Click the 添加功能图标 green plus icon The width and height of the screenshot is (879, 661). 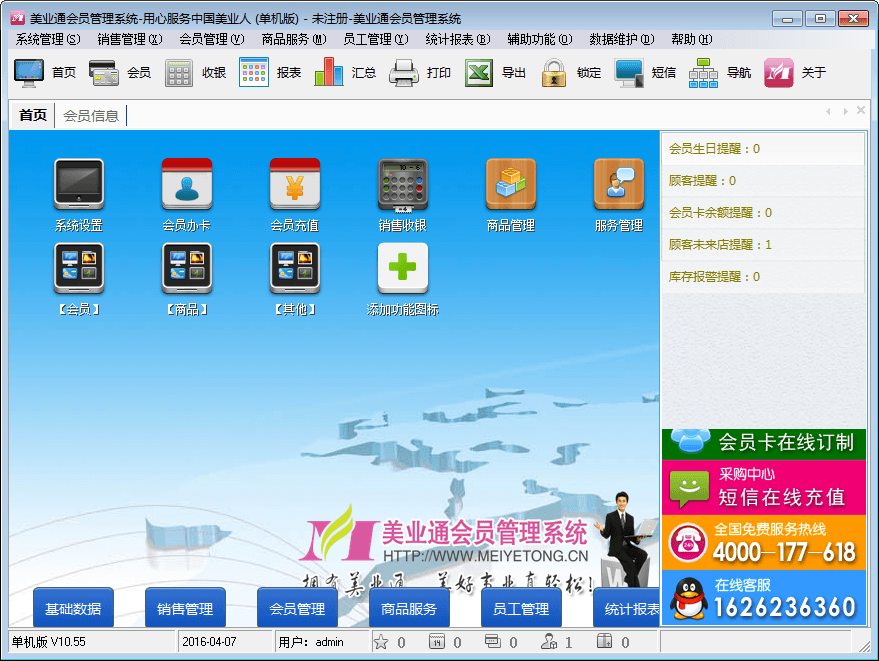tap(402, 269)
